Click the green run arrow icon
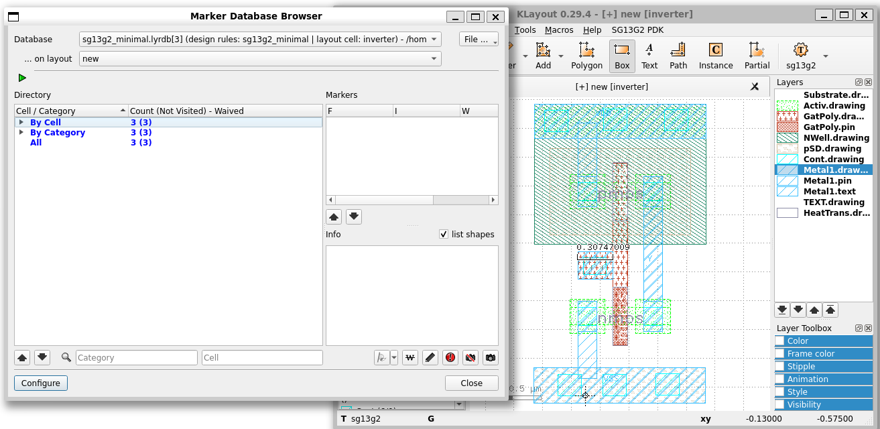 tap(22, 78)
